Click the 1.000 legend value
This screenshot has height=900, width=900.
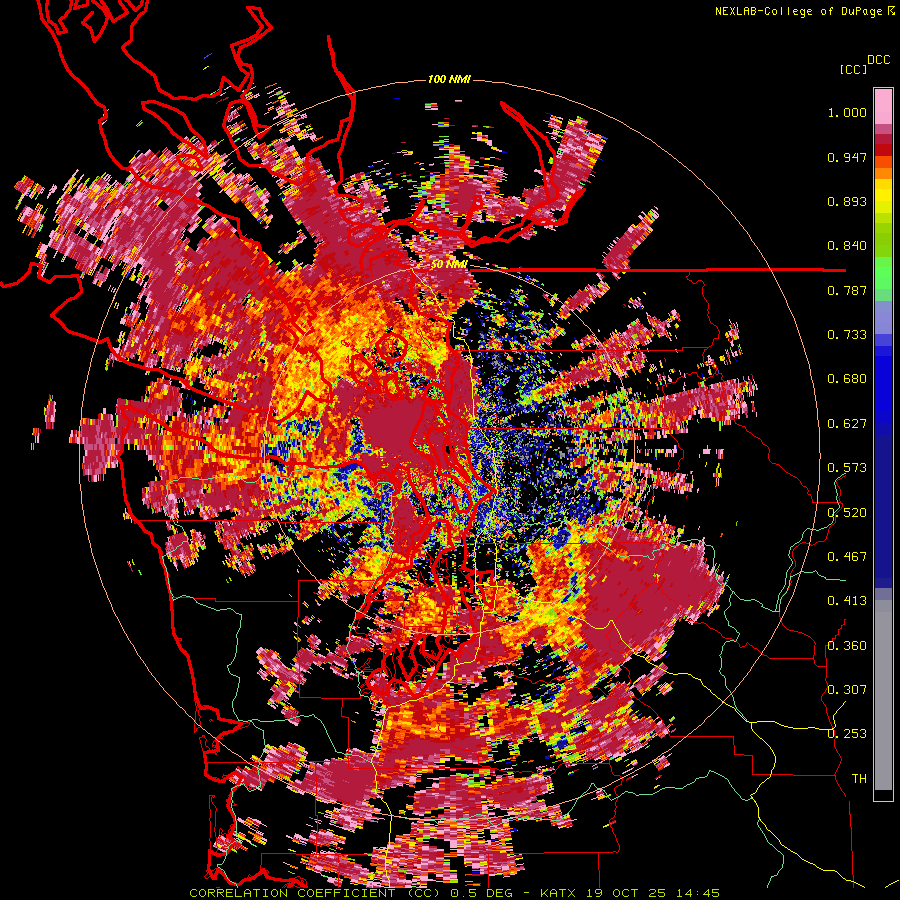[847, 112]
